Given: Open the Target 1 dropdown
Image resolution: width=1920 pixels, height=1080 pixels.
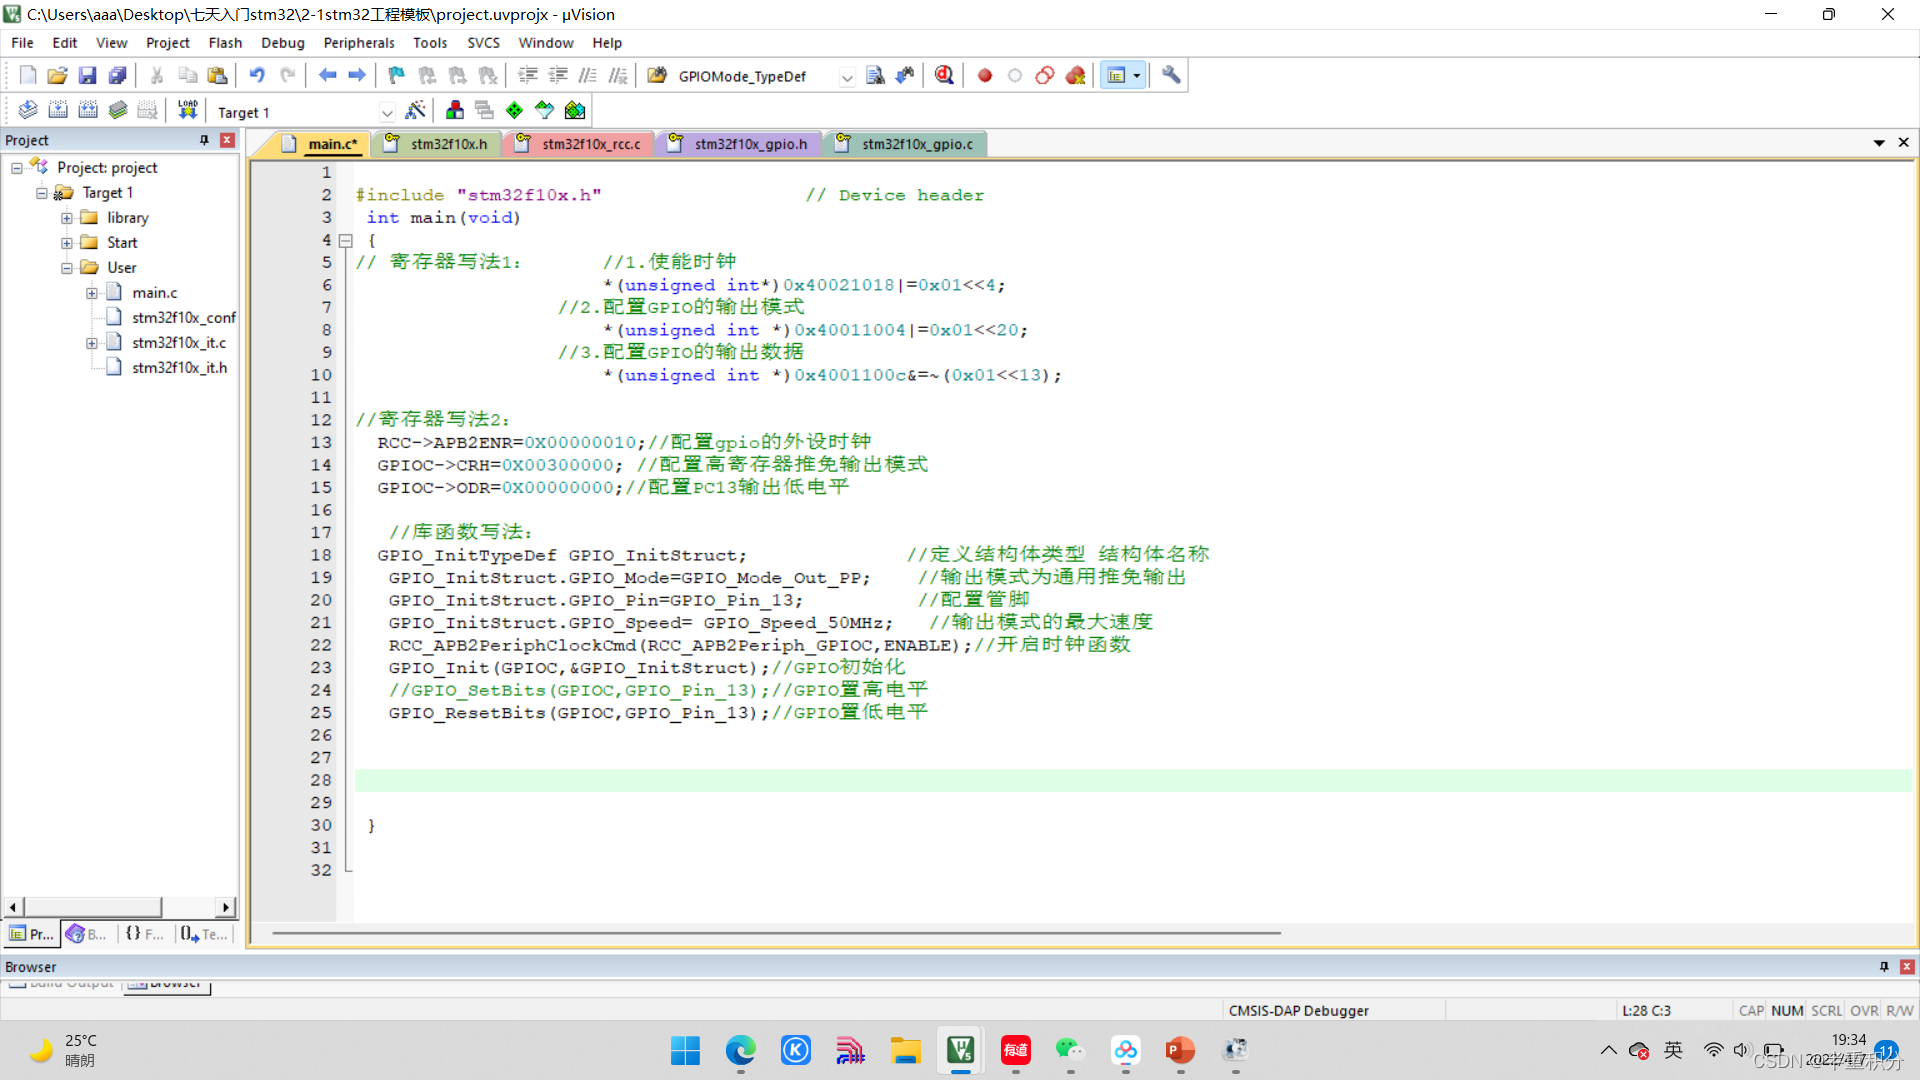Looking at the screenshot, I should [387, 112].
